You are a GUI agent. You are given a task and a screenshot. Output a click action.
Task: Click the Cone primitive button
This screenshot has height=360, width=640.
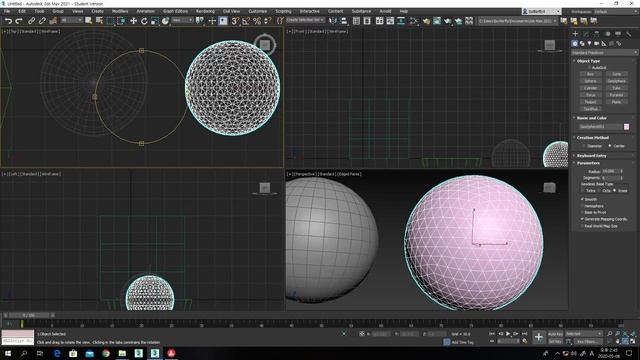point(616,74)
